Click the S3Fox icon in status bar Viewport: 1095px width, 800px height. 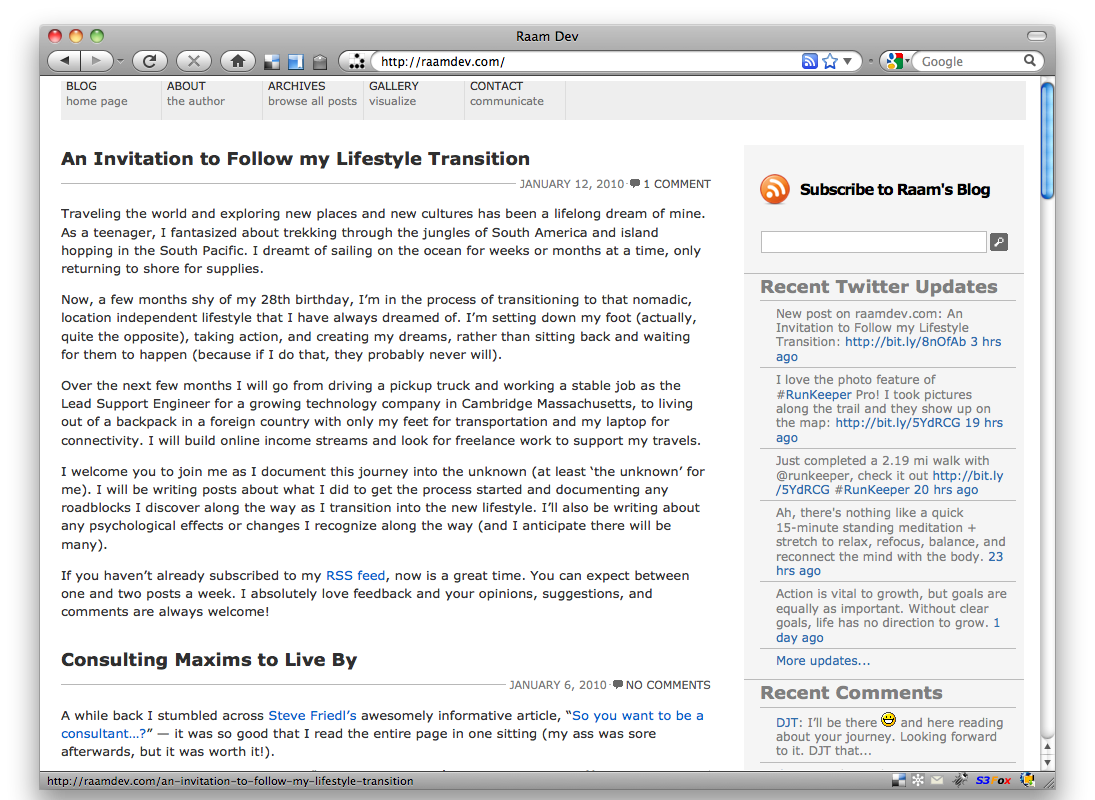click(993, 780)
